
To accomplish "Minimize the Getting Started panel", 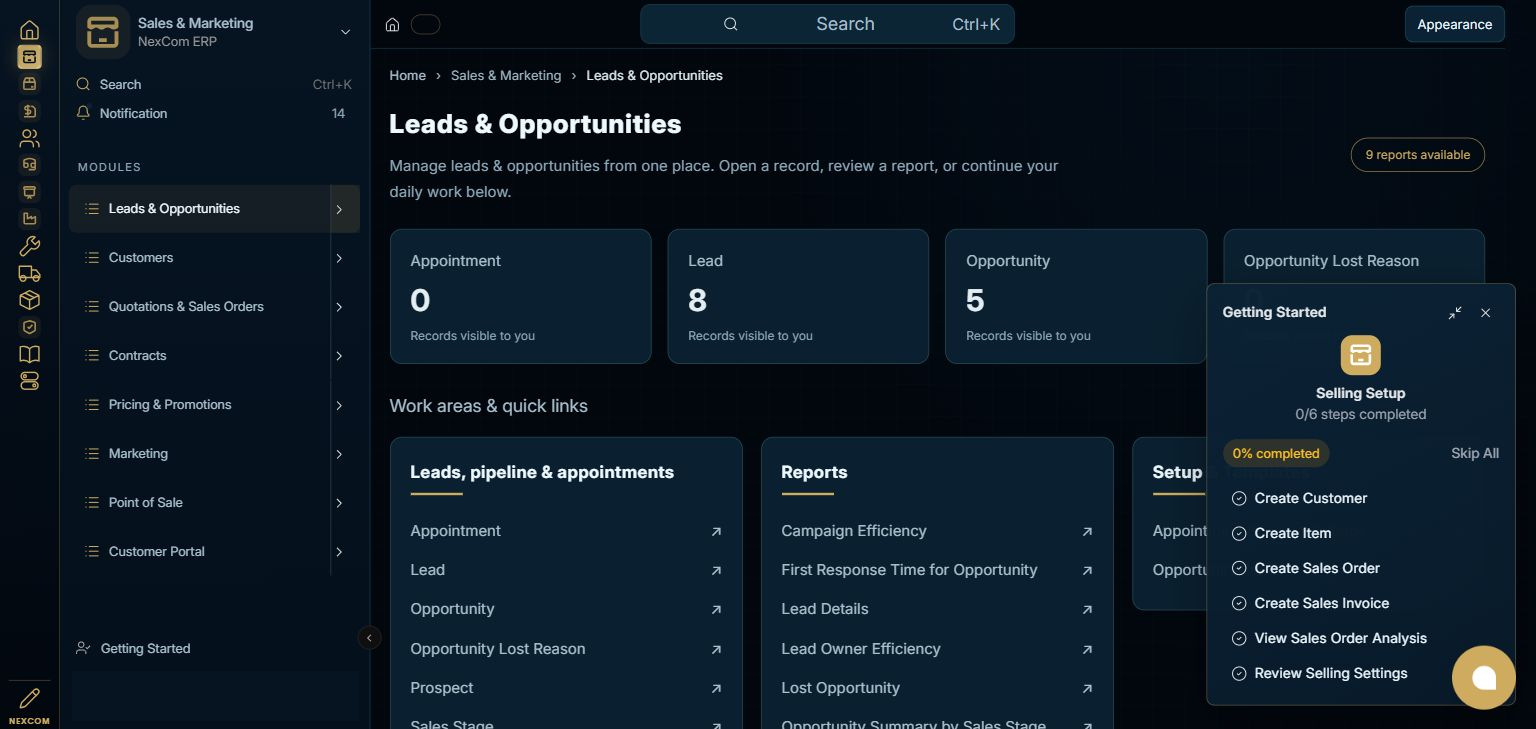I will 1455,313.
